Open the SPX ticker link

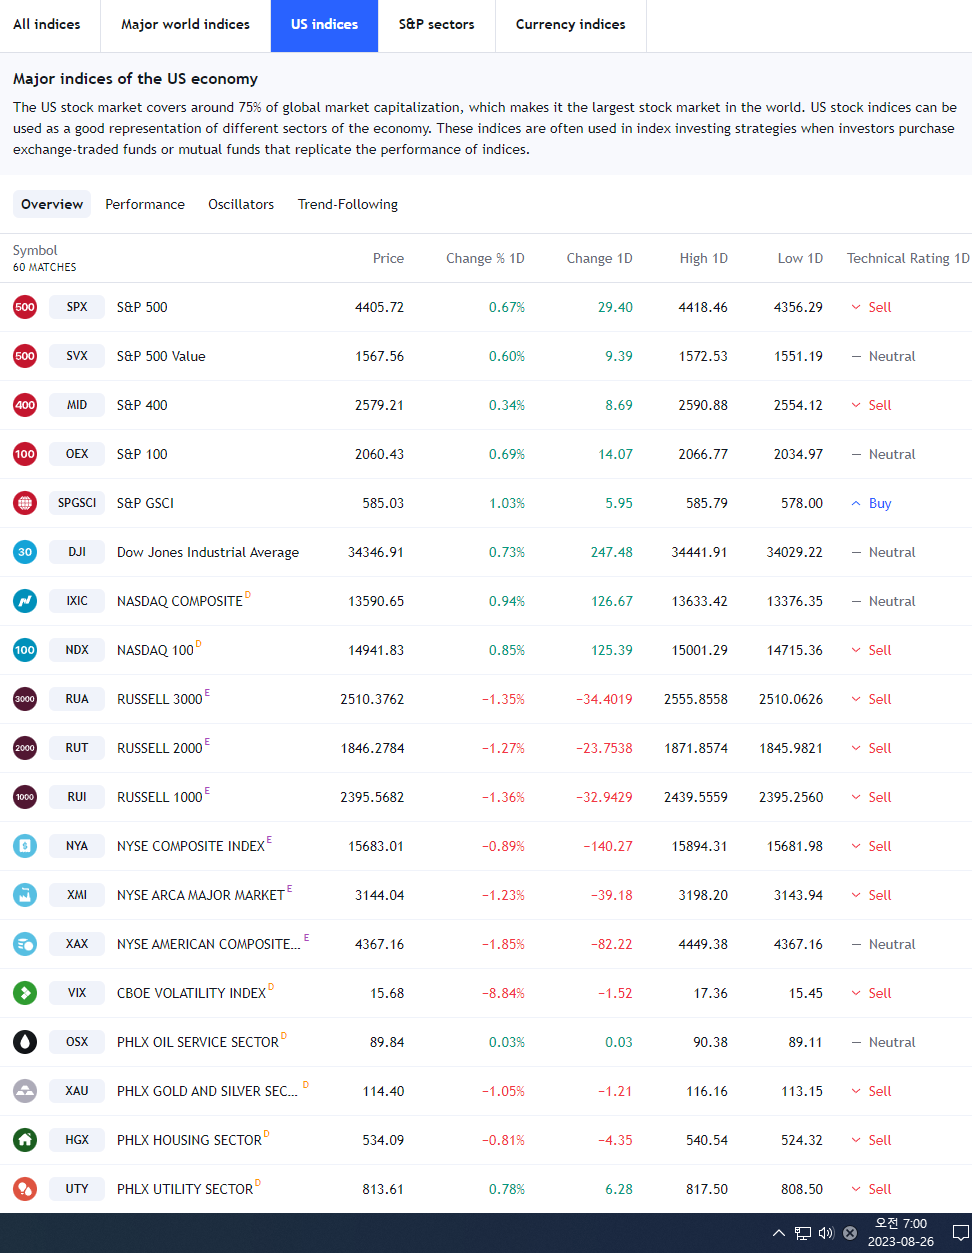coord(77,307)
